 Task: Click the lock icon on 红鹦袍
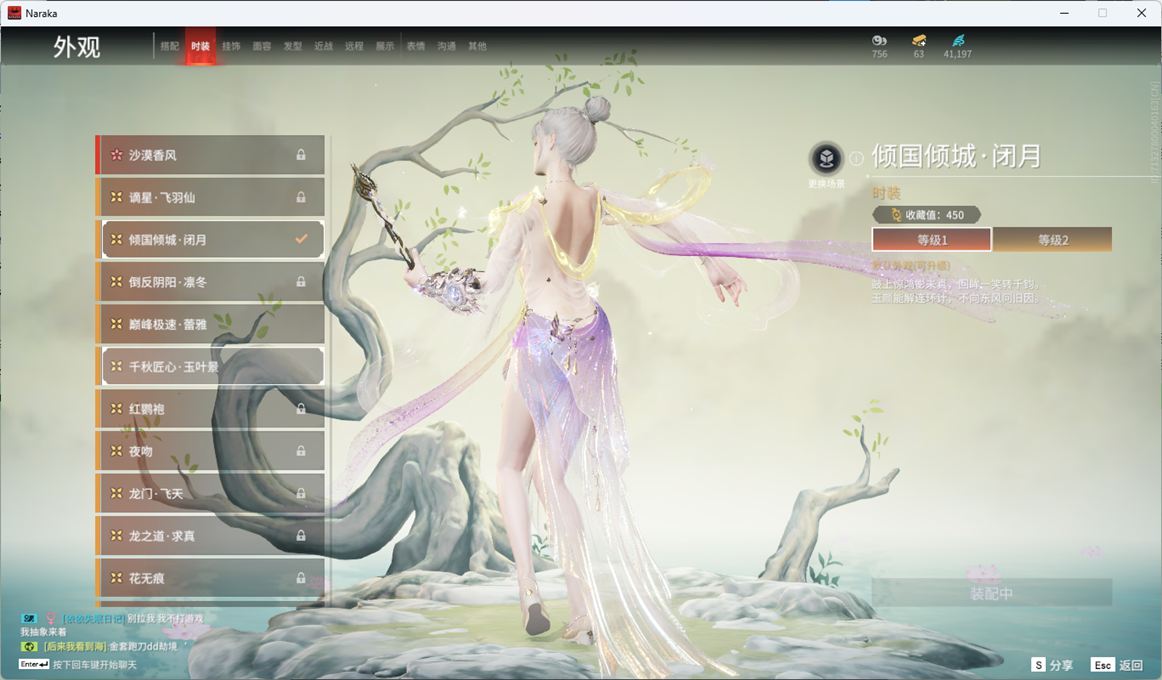coord(301,408)
